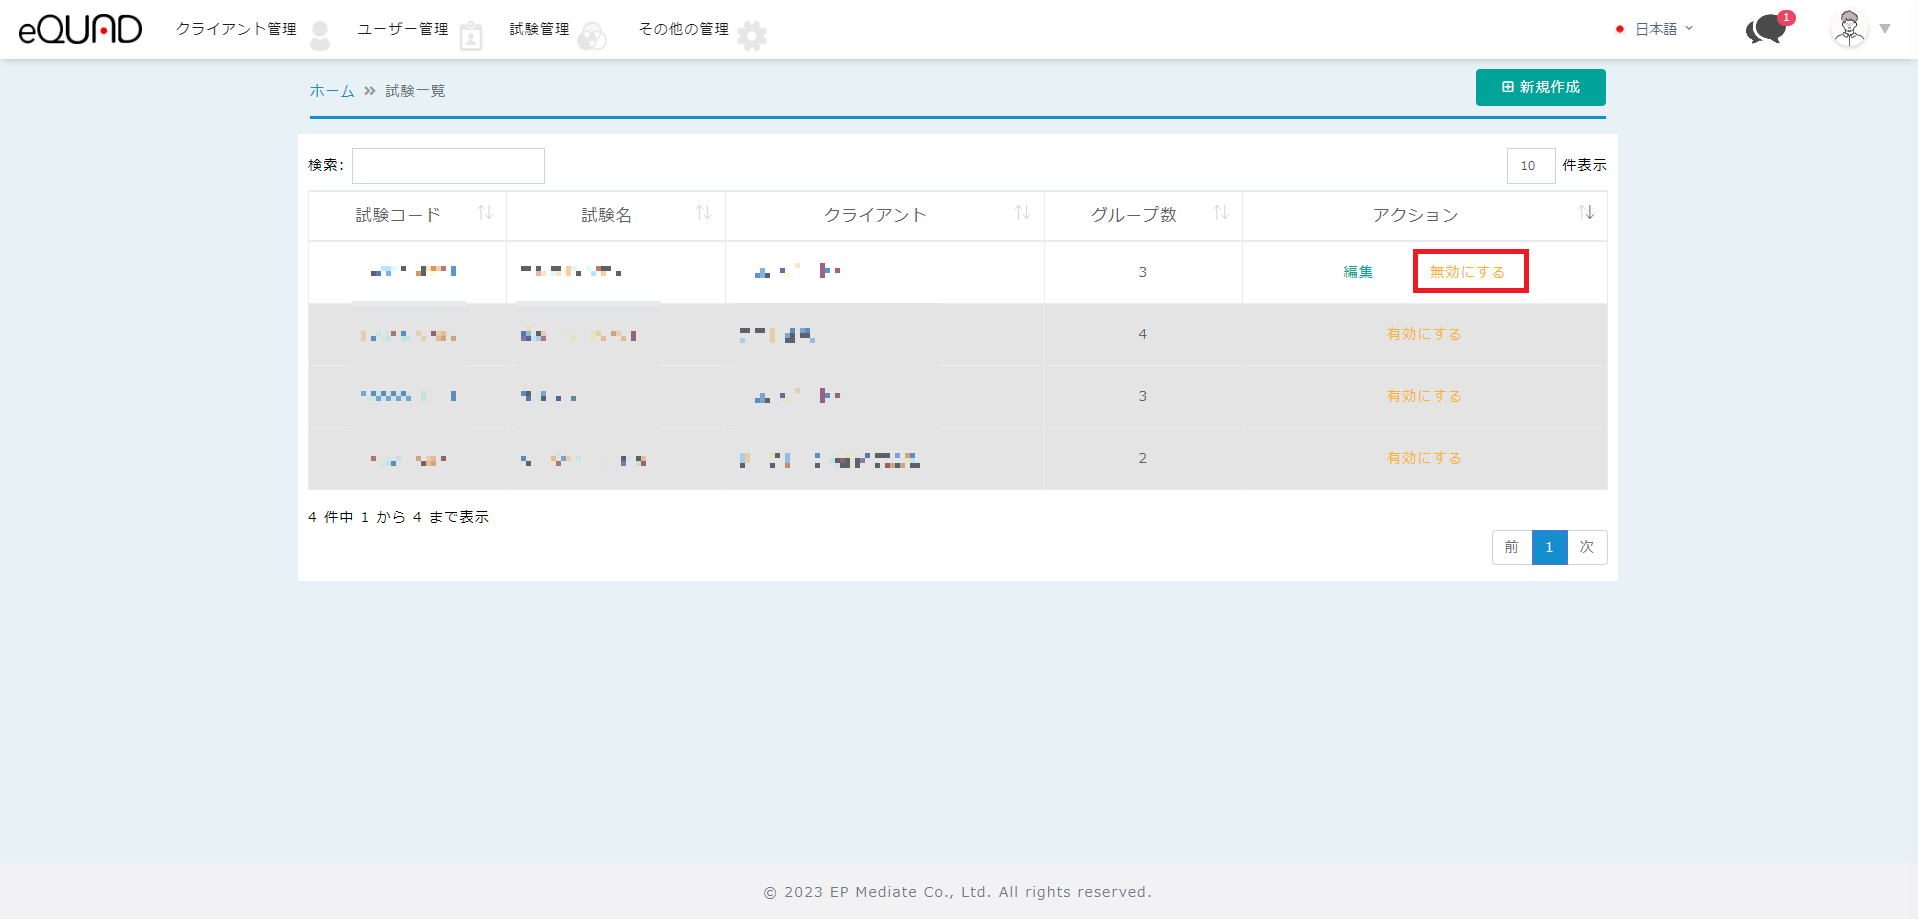The image size is (1918, 919).
Task: Sort table by 試験名 column
Action: point(606,215)
